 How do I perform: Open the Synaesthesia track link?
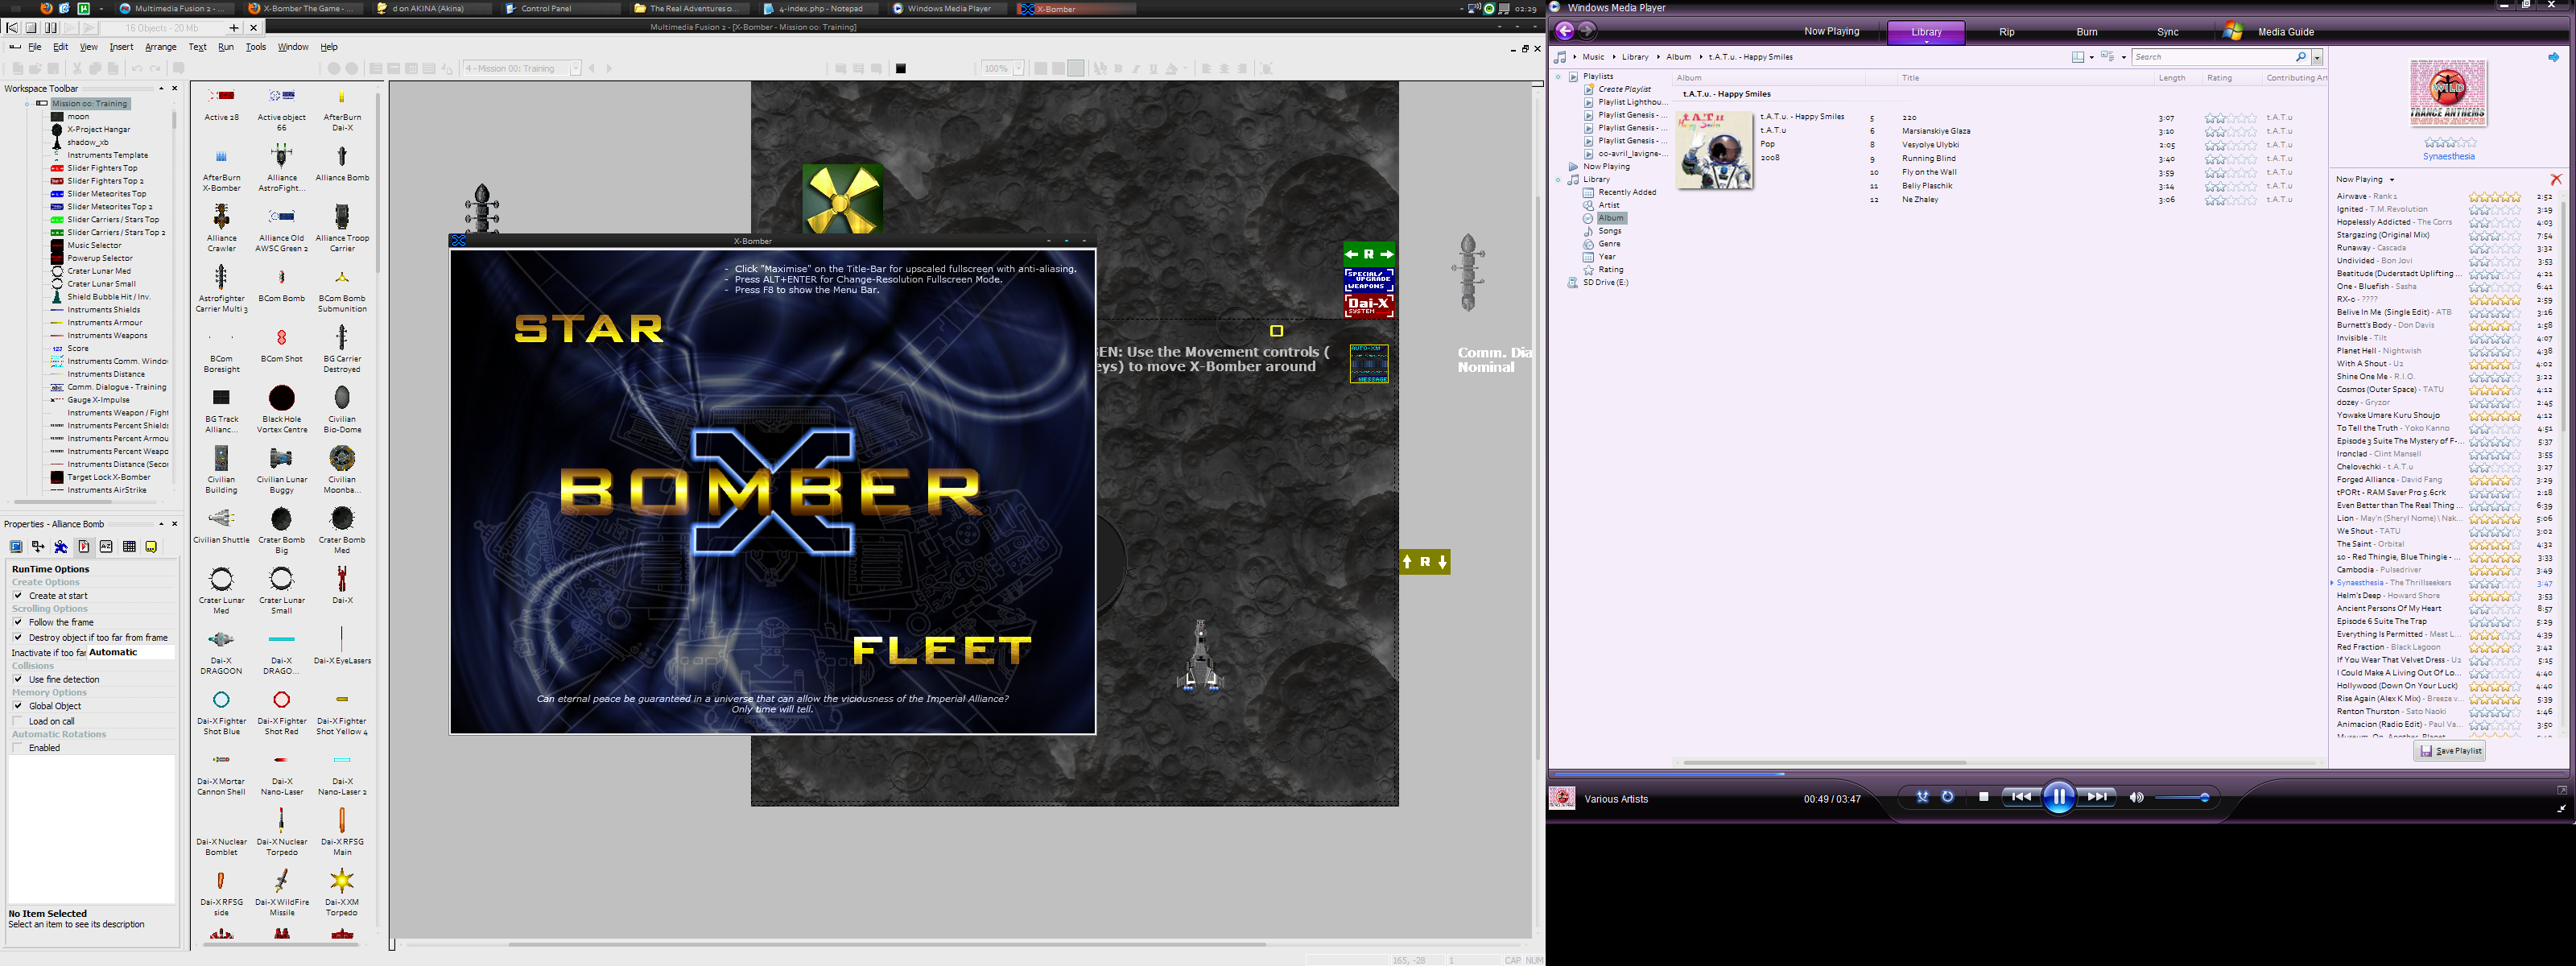tap(2448, 156)
